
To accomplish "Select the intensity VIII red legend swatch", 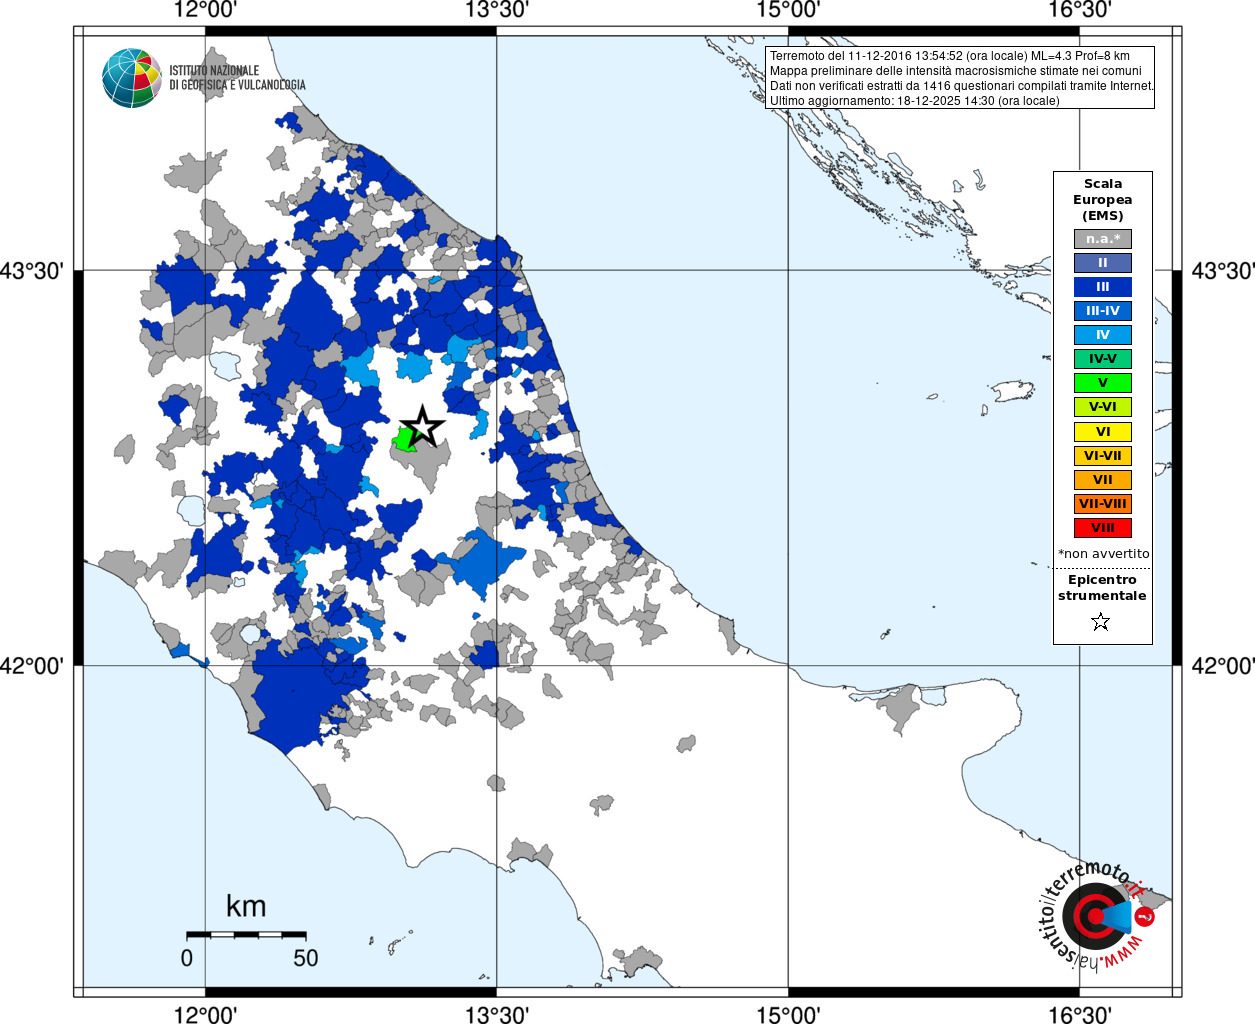I will click(1103, 528).
